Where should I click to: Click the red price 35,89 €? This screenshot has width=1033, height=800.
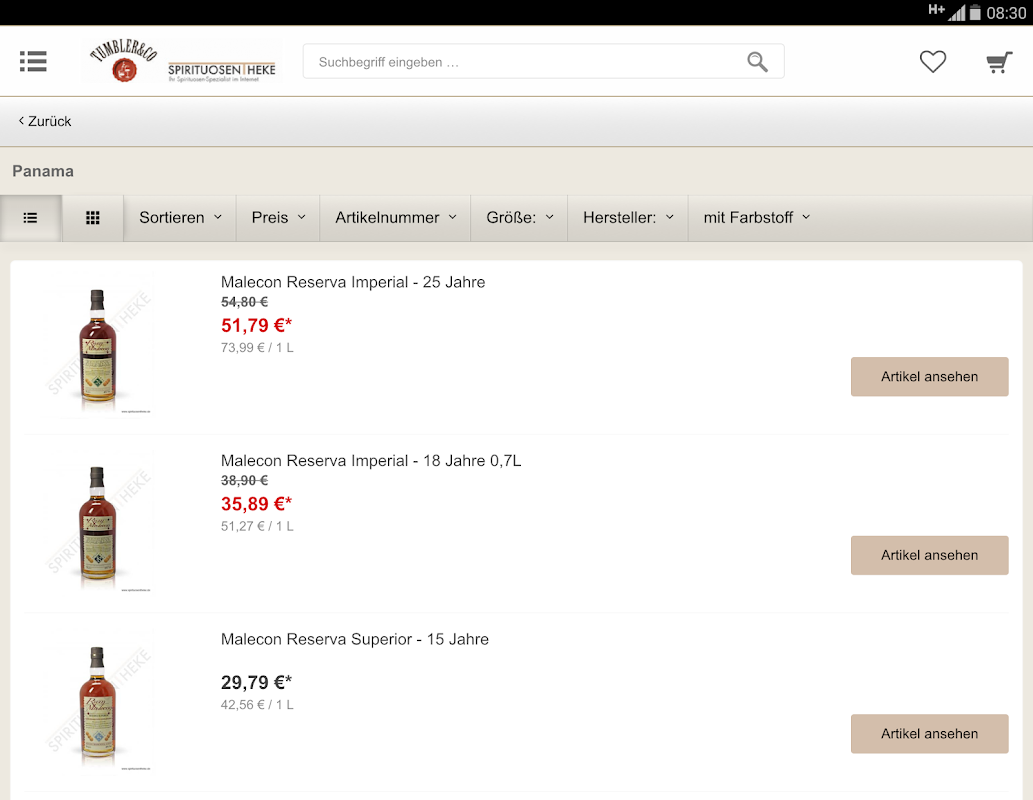tap(256, 504)
